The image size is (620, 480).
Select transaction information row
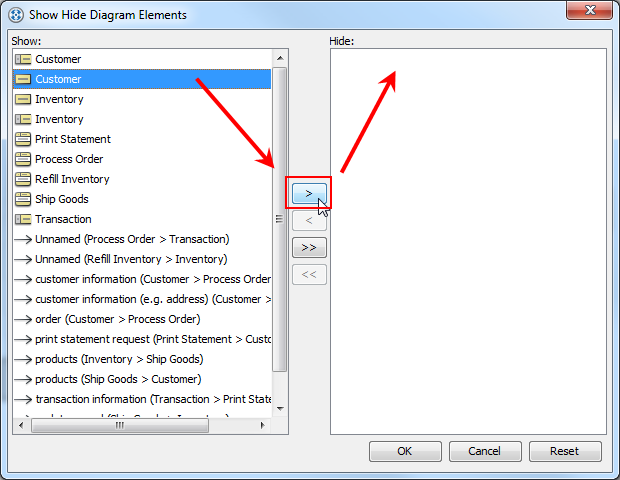[x=142, y=399]
